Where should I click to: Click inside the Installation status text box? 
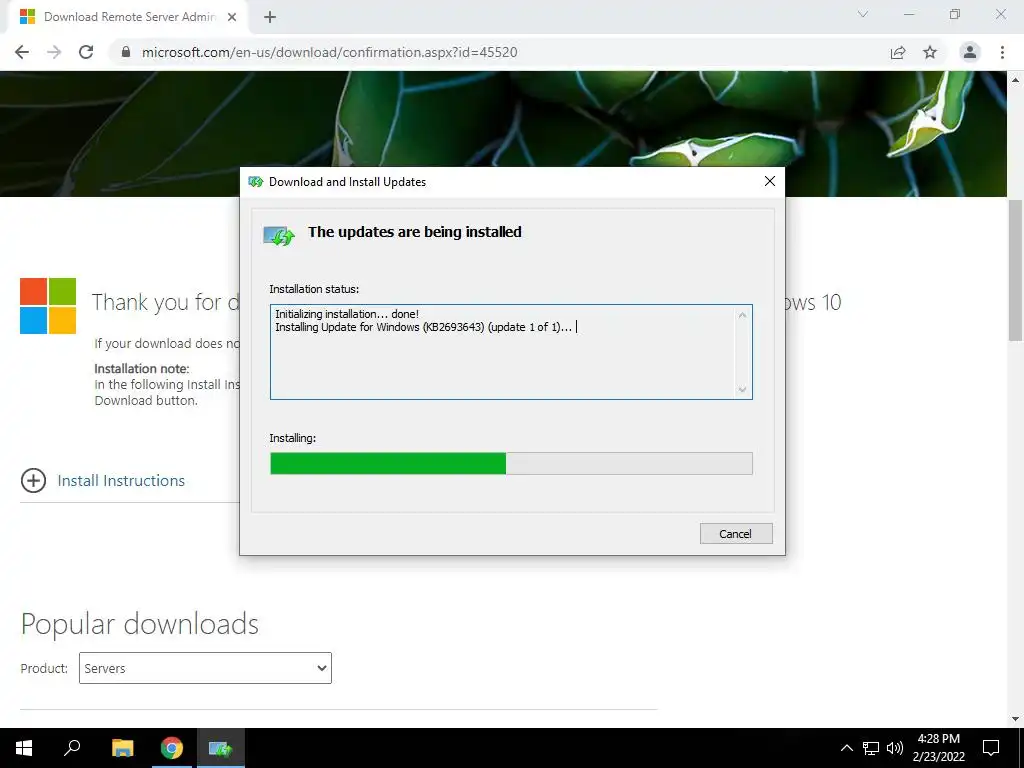point(511,352)
